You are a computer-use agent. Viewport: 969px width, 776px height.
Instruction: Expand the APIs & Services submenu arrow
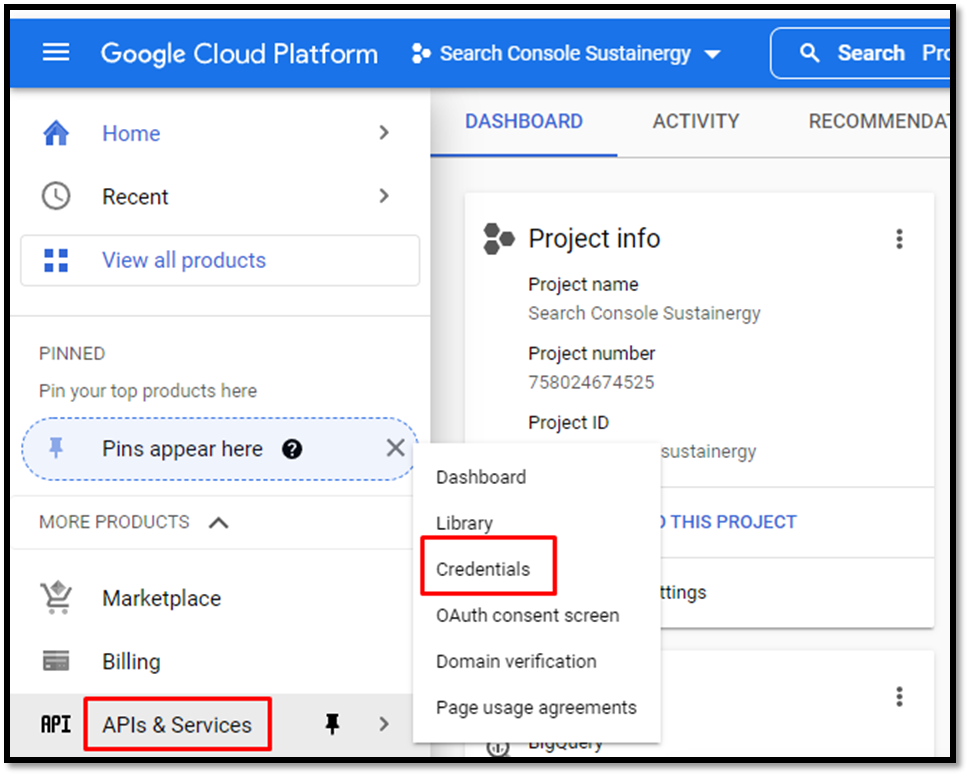[x=384, y=724]
